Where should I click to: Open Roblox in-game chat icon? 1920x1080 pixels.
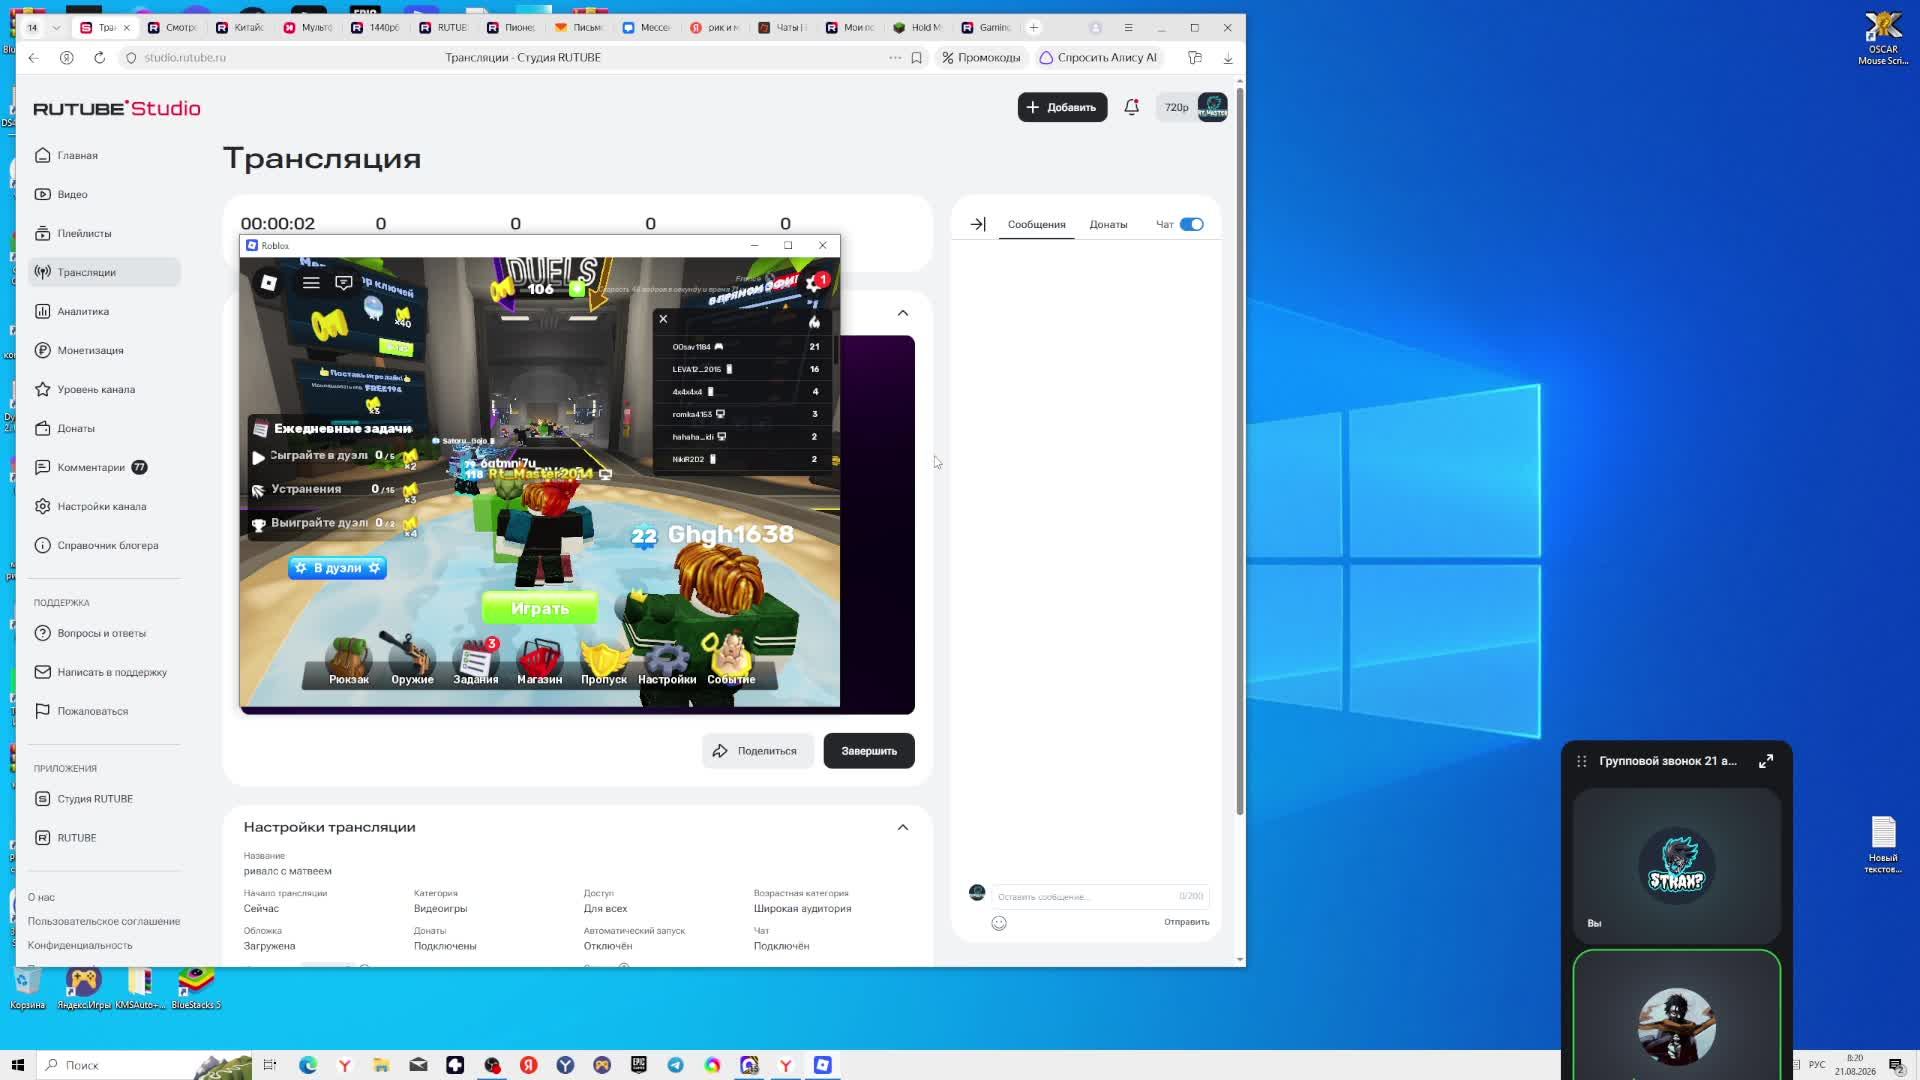tap(344, 283)
